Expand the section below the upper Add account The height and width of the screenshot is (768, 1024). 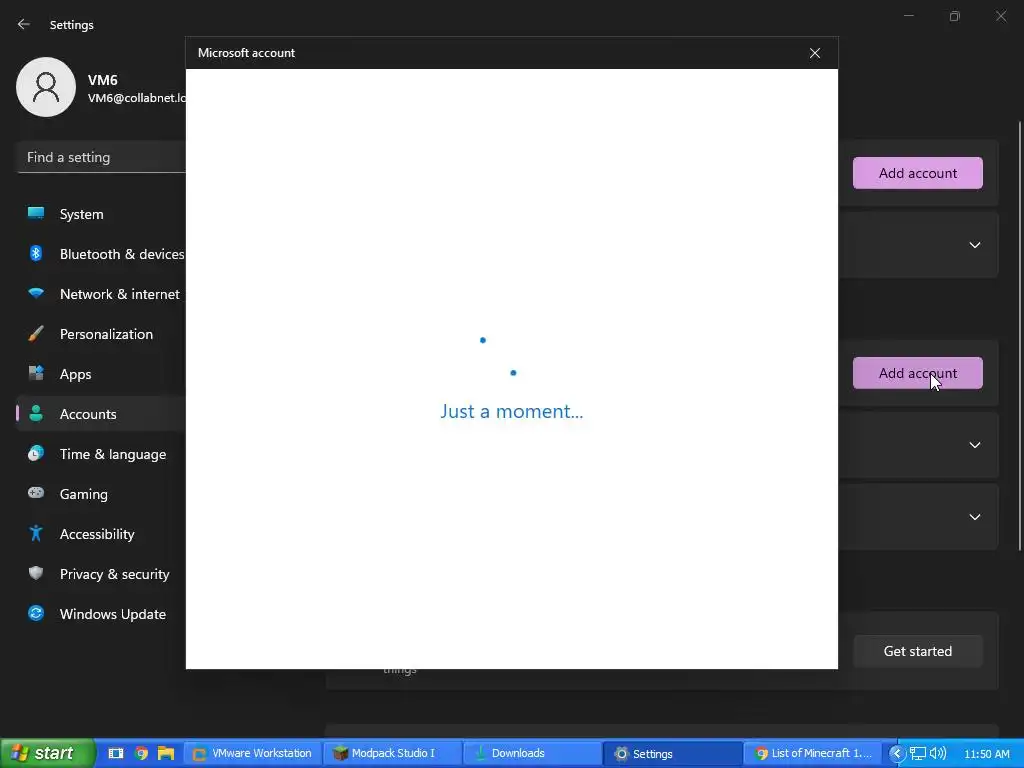tap(974, 245)
